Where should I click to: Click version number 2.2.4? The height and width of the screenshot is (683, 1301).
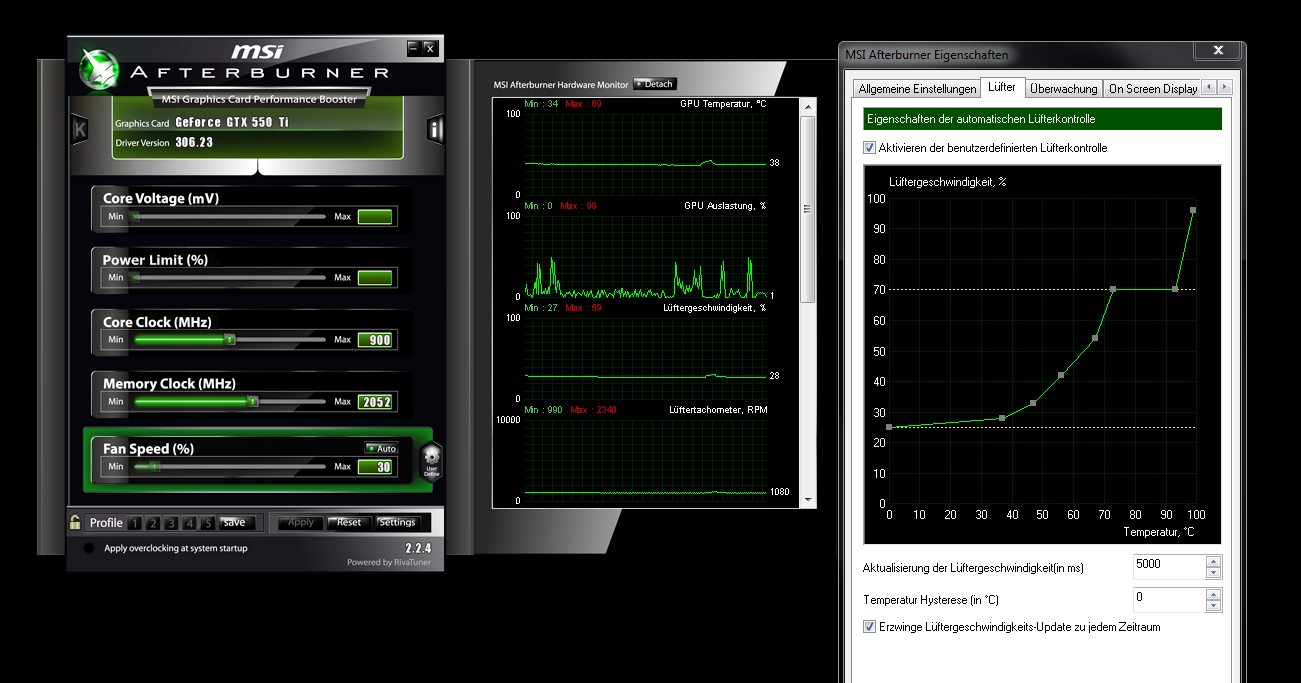[x=417, y=549]
